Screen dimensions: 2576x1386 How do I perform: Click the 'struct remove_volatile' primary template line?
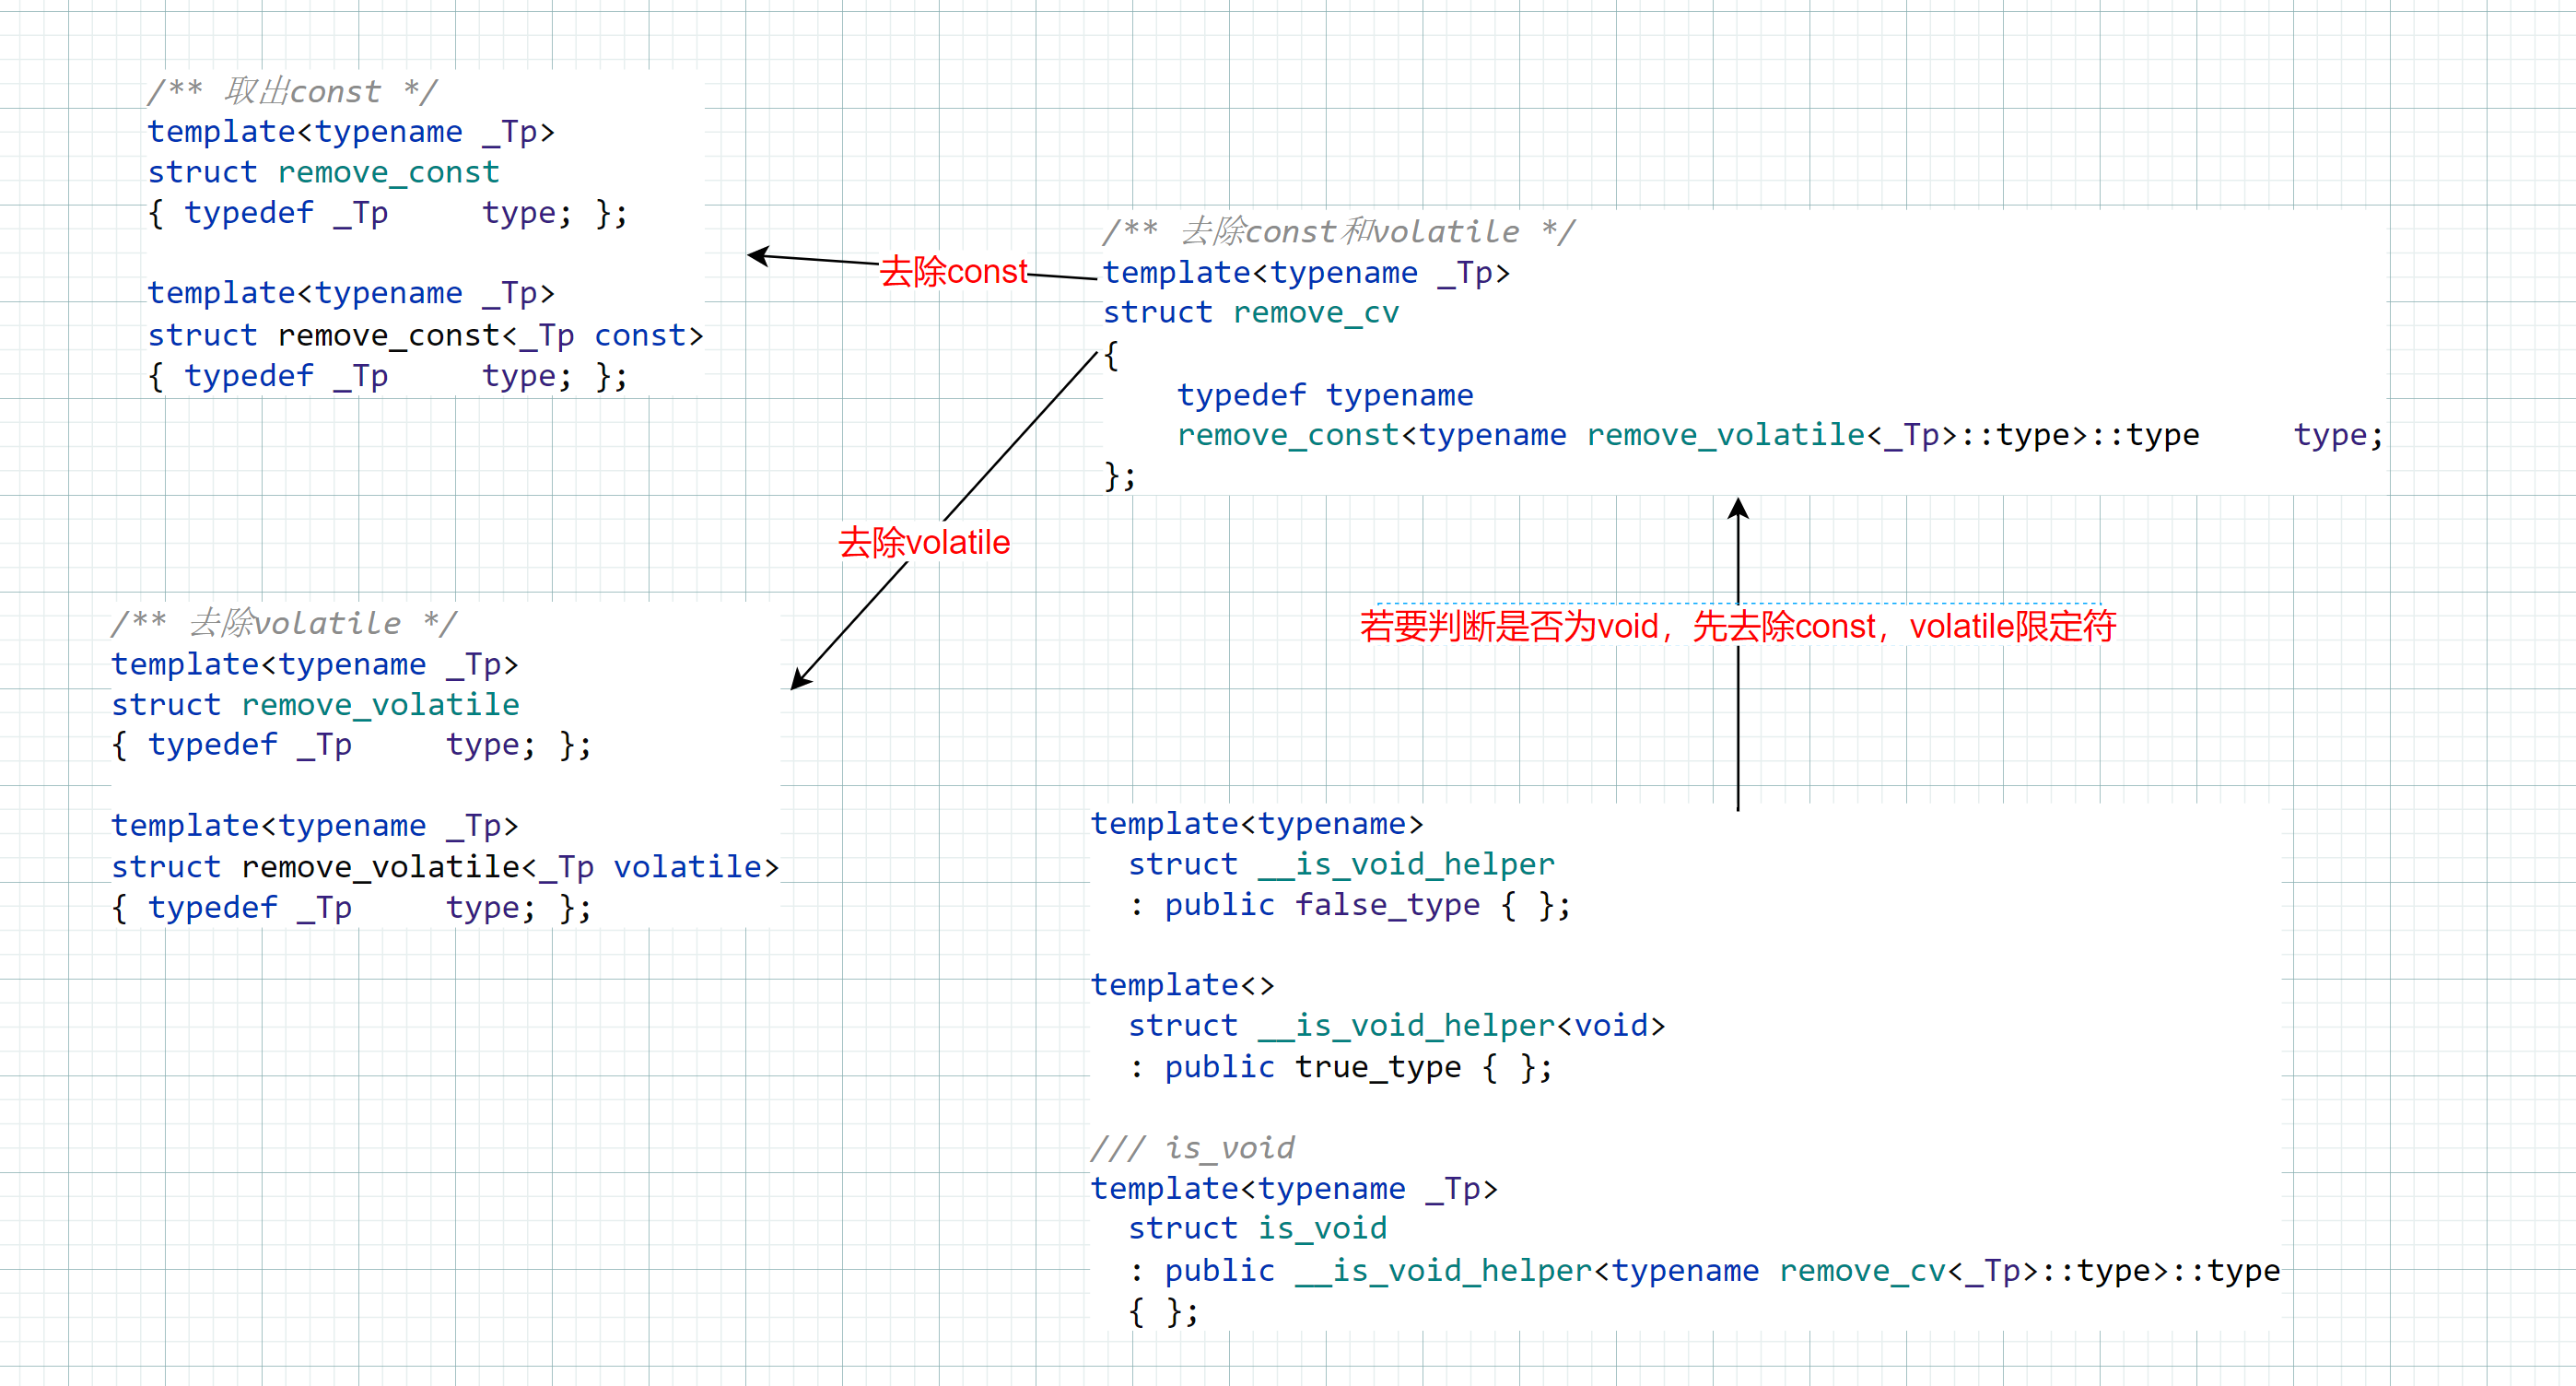pyautogui.click(x=315, y=705)
